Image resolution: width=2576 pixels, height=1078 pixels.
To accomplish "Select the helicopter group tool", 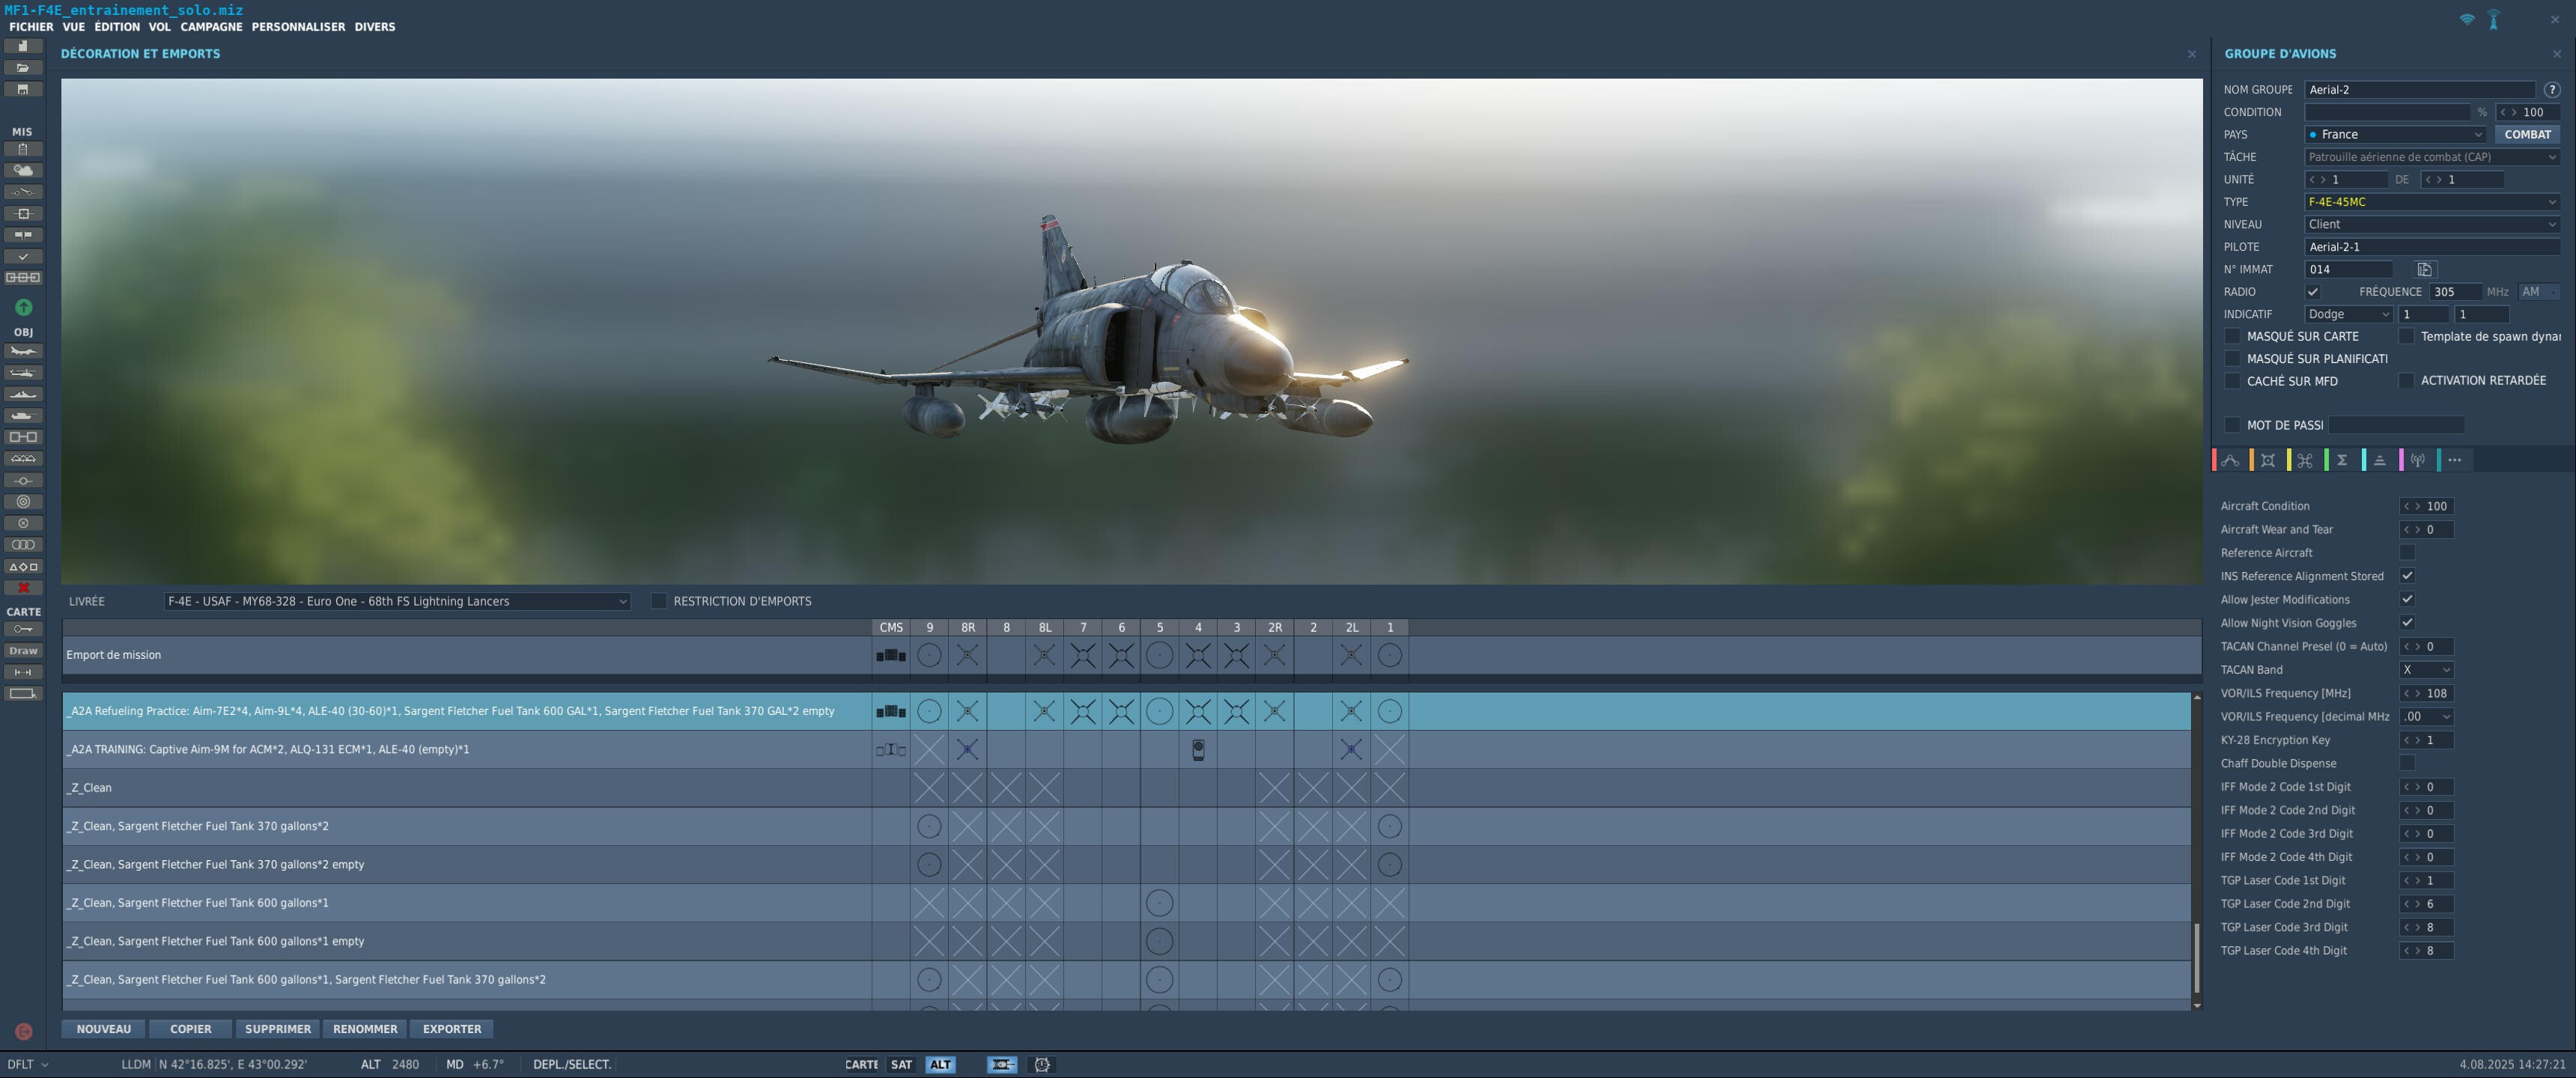I will point(23,373).
